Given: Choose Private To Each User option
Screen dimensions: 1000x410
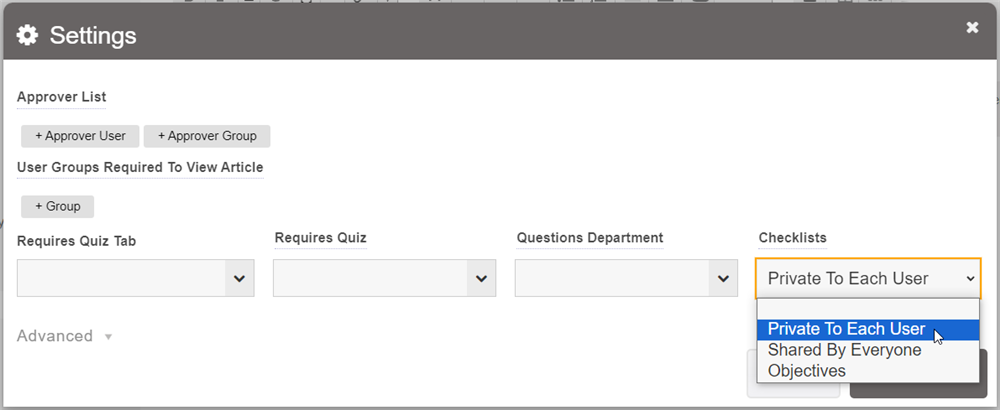Looking at the screenshot, I should pos(847,329).
